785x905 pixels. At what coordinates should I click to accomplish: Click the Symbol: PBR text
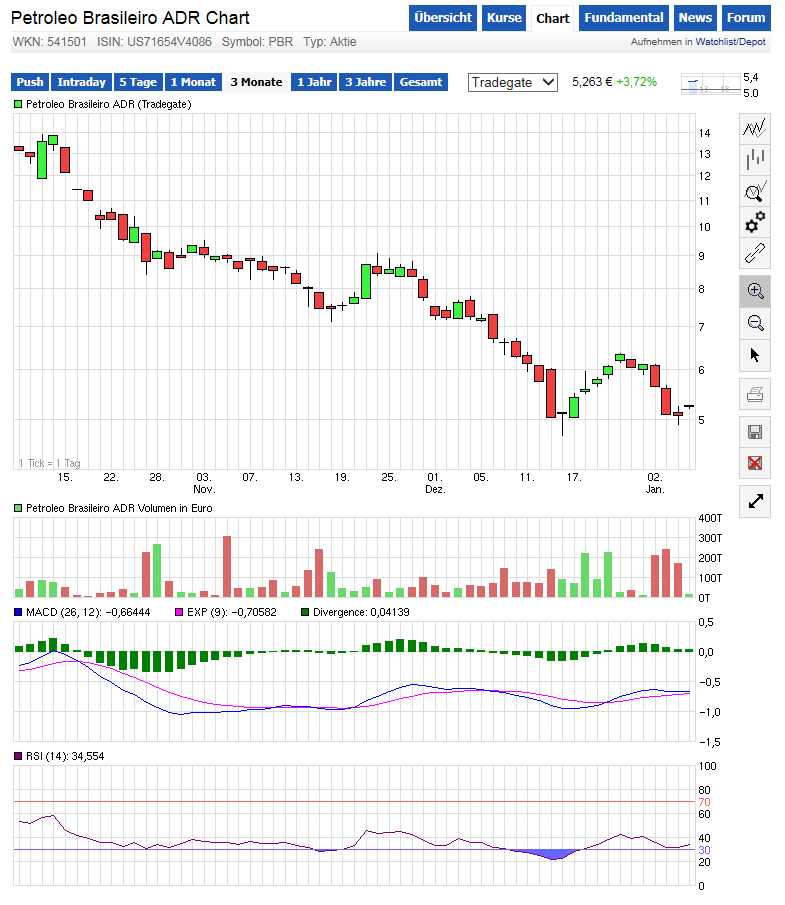[x=257, y=42]
